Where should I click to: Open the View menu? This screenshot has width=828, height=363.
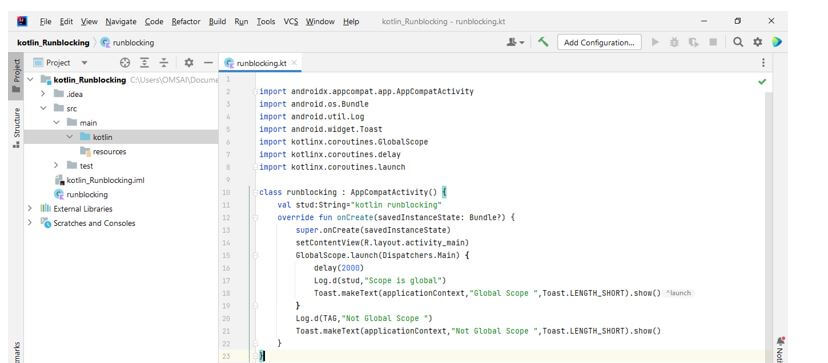pos(89,22)
